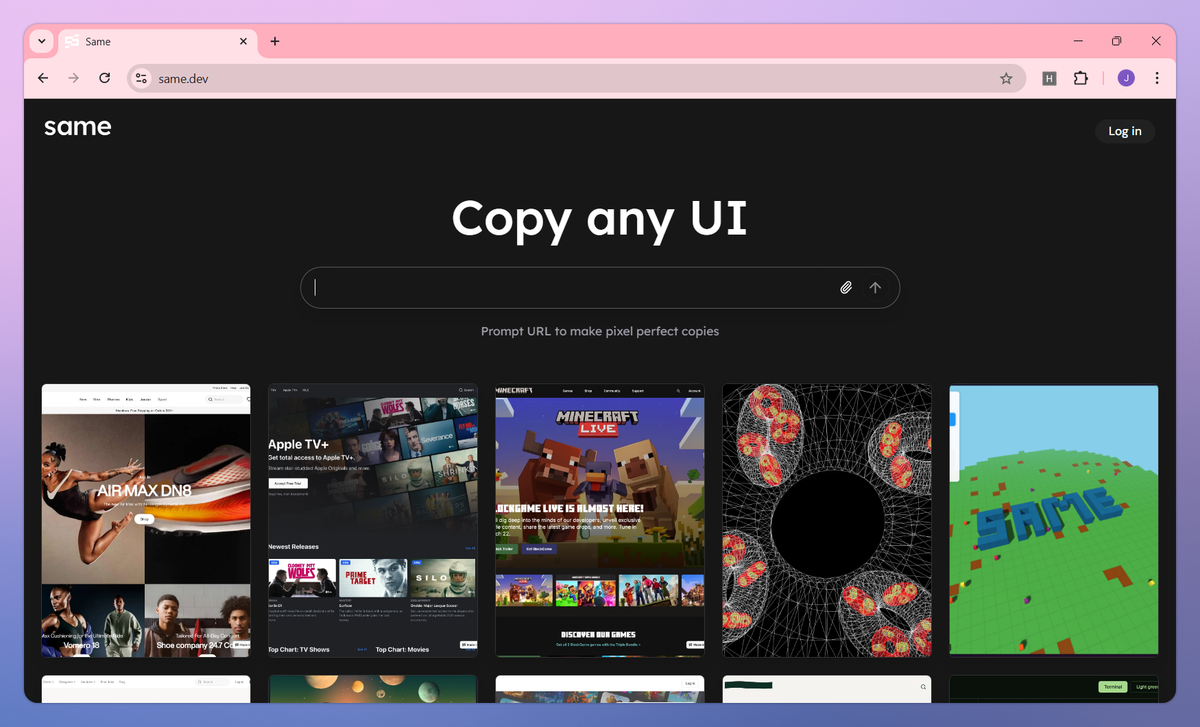Open the Air Max DN8 example thumbnail
Screen dimensions: 1200x727
[x=145, y=520]
